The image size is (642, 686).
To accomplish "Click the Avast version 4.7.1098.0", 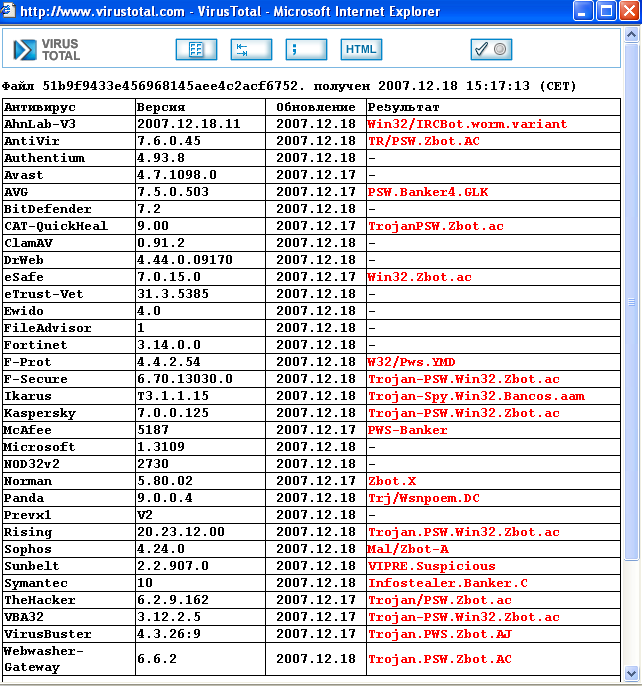I will (x=177, y=175).
